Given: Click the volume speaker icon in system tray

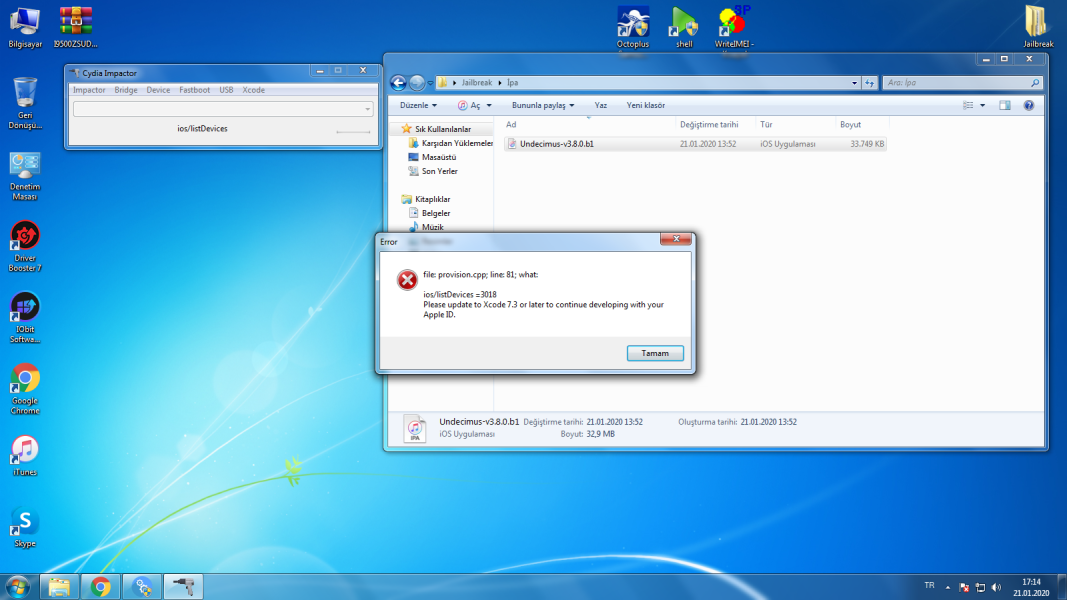Looking at the screenshot, I should click(994, 587).
